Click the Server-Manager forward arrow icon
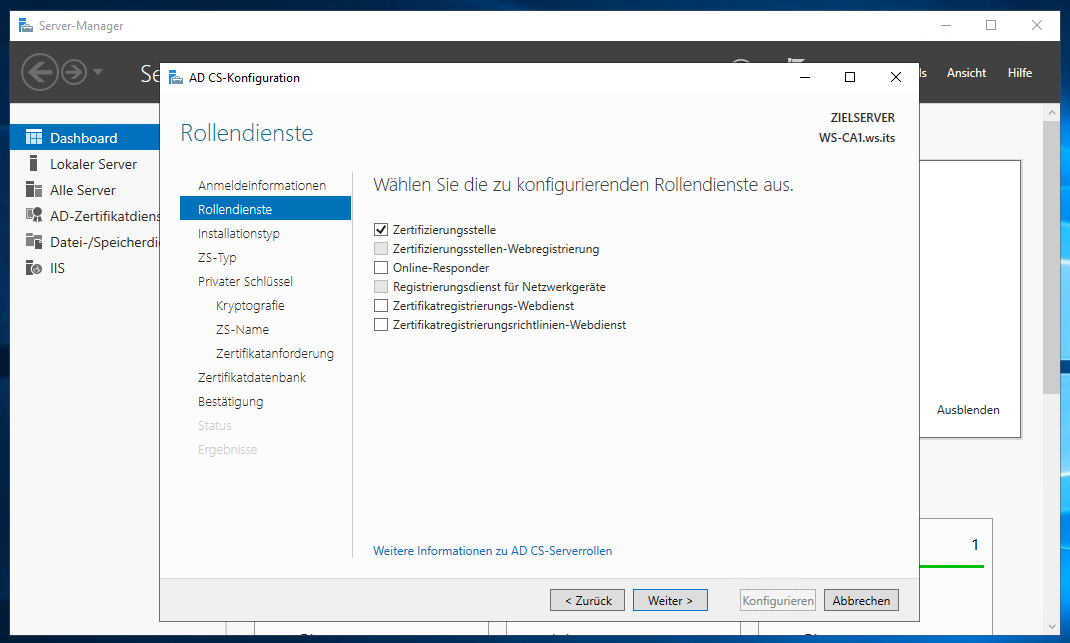 click(x=74, y=72)
